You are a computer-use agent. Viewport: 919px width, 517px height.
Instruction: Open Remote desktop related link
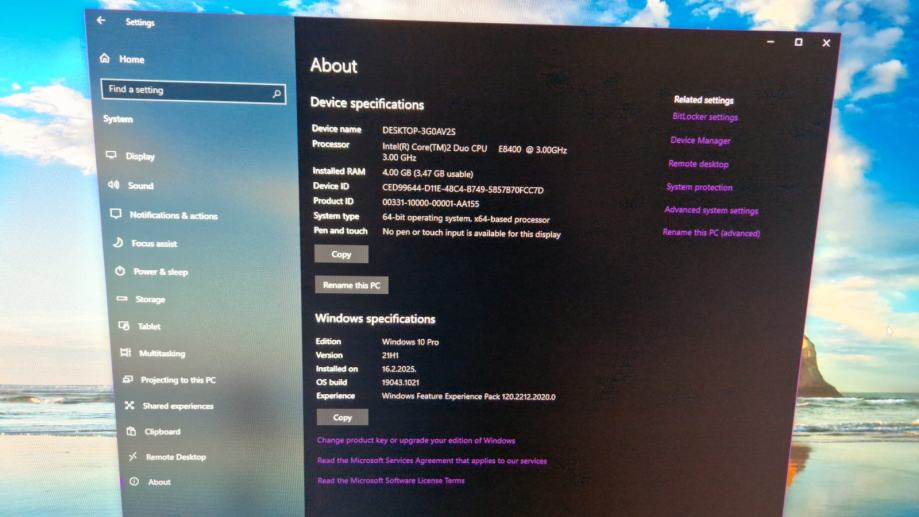[x=698, y=164]
